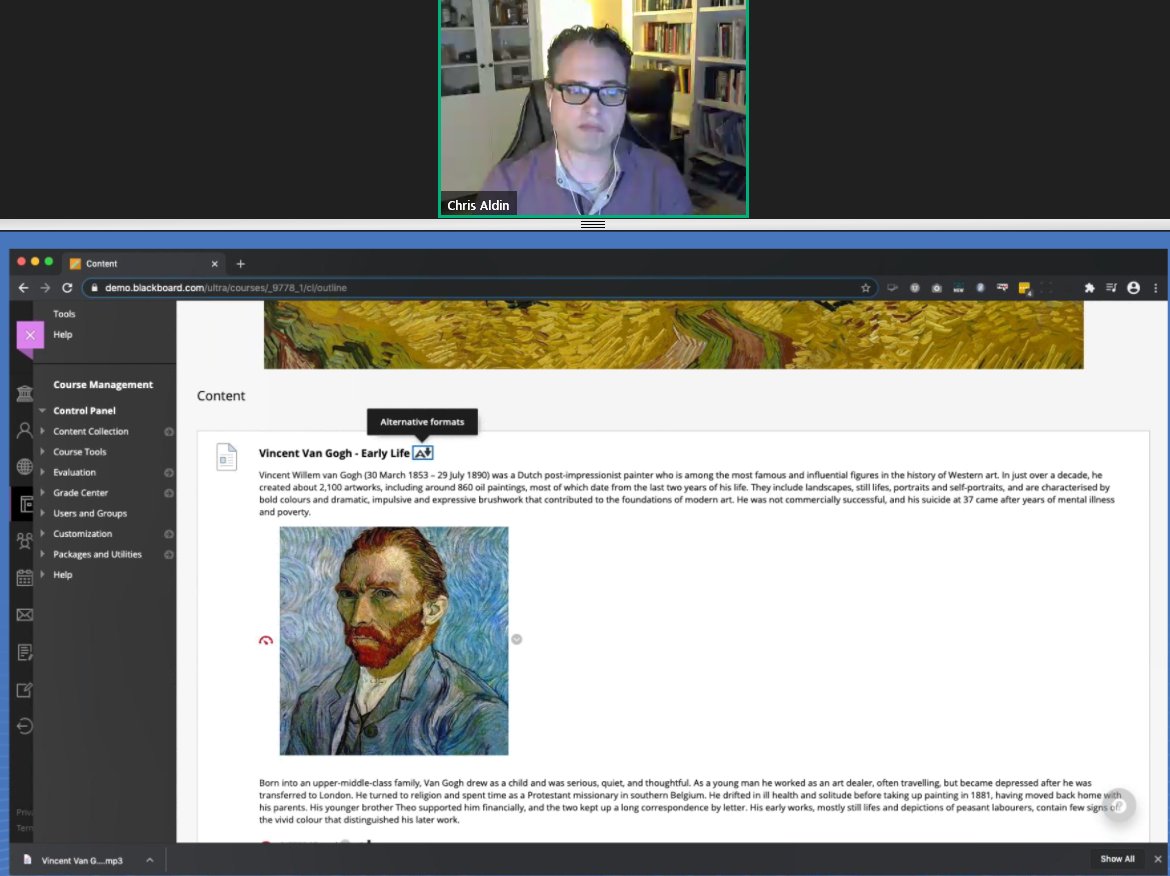The image size is (1170, 876).
Task: Open the organizations groups icon
Action: point(23,541)
